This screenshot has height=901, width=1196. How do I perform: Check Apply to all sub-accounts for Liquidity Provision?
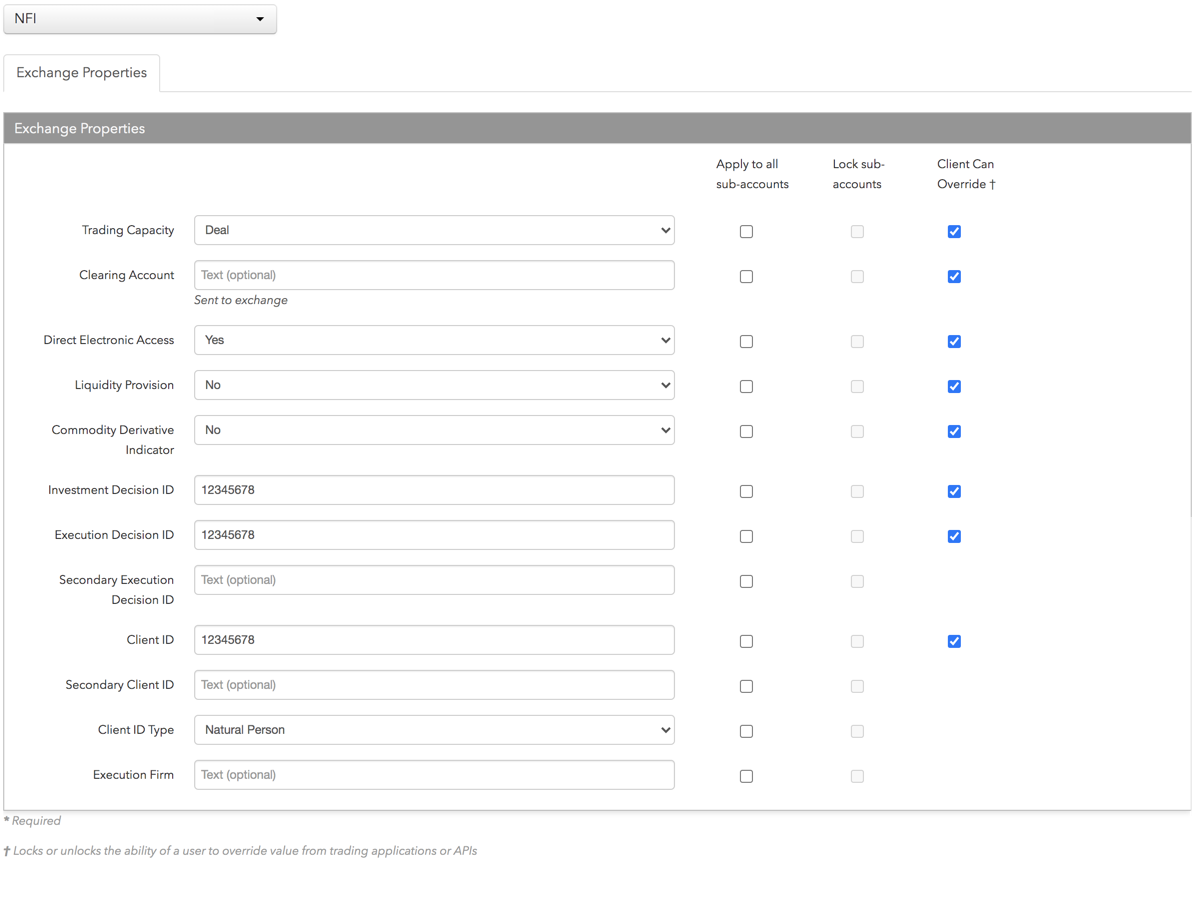click(x=746, y=386)
